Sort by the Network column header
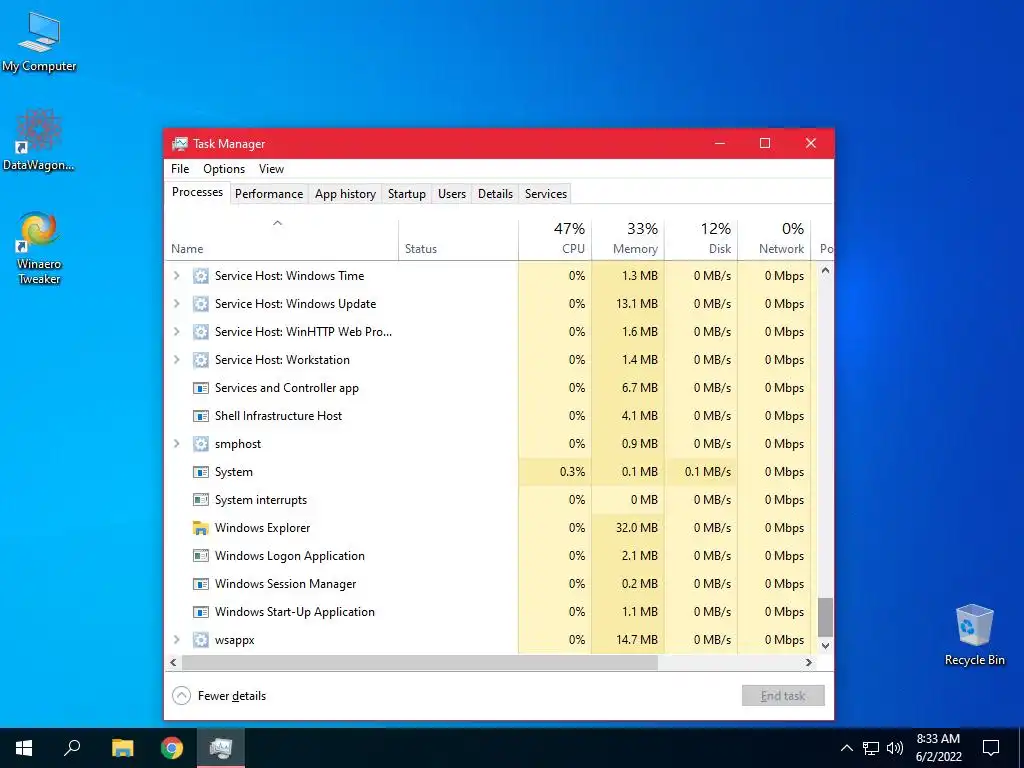The height and width of the screenshot is (768, 1024). 775,239
